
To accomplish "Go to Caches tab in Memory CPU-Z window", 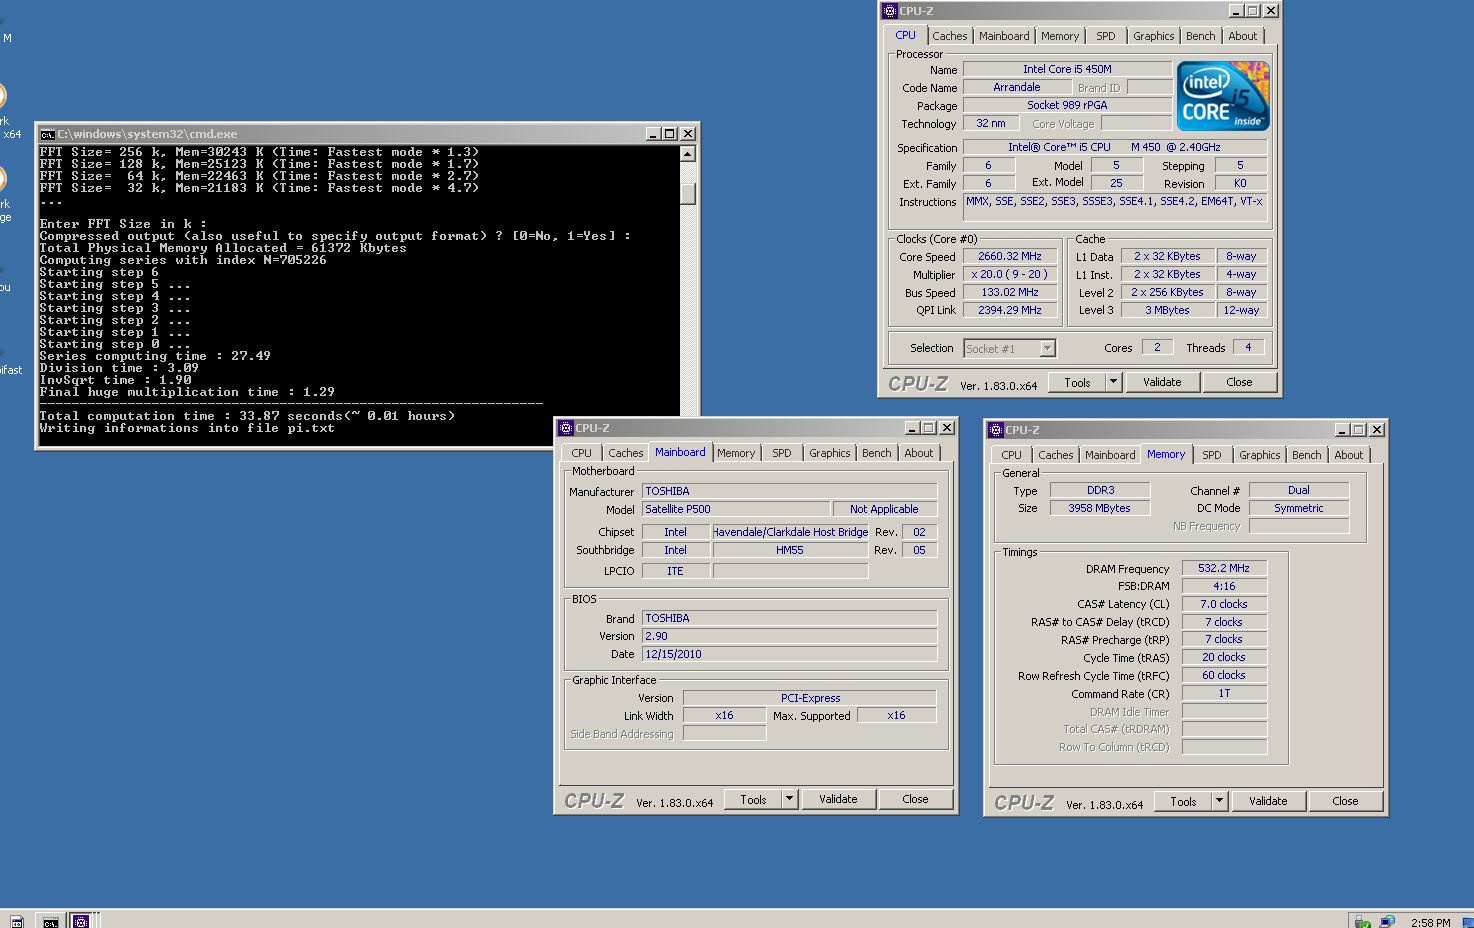I will point(1055,455).
